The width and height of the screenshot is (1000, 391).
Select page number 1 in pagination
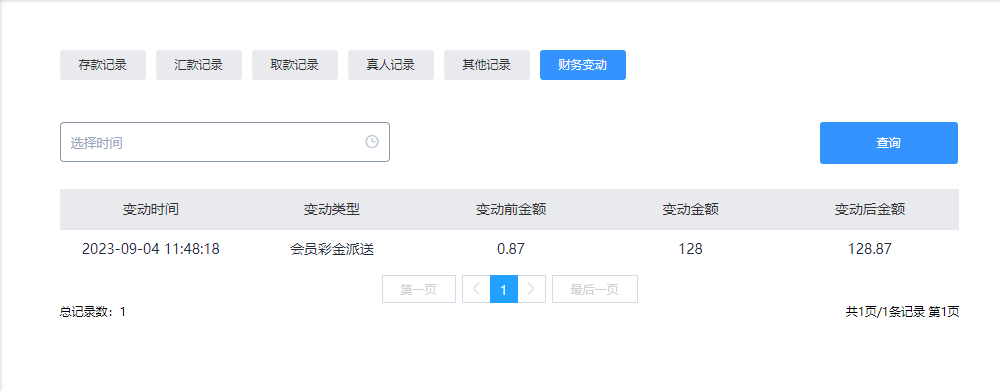point(504,289)
